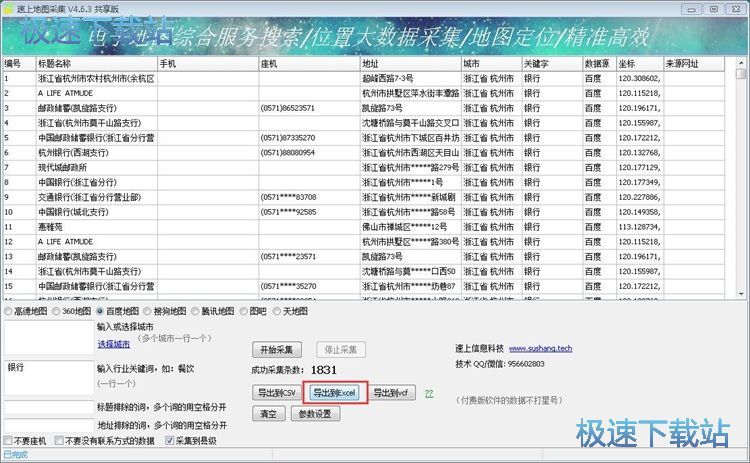Sort by the 手机 column header
Image resolution: width=750 pixels, height=463 pixels.
tap(208, 64)
